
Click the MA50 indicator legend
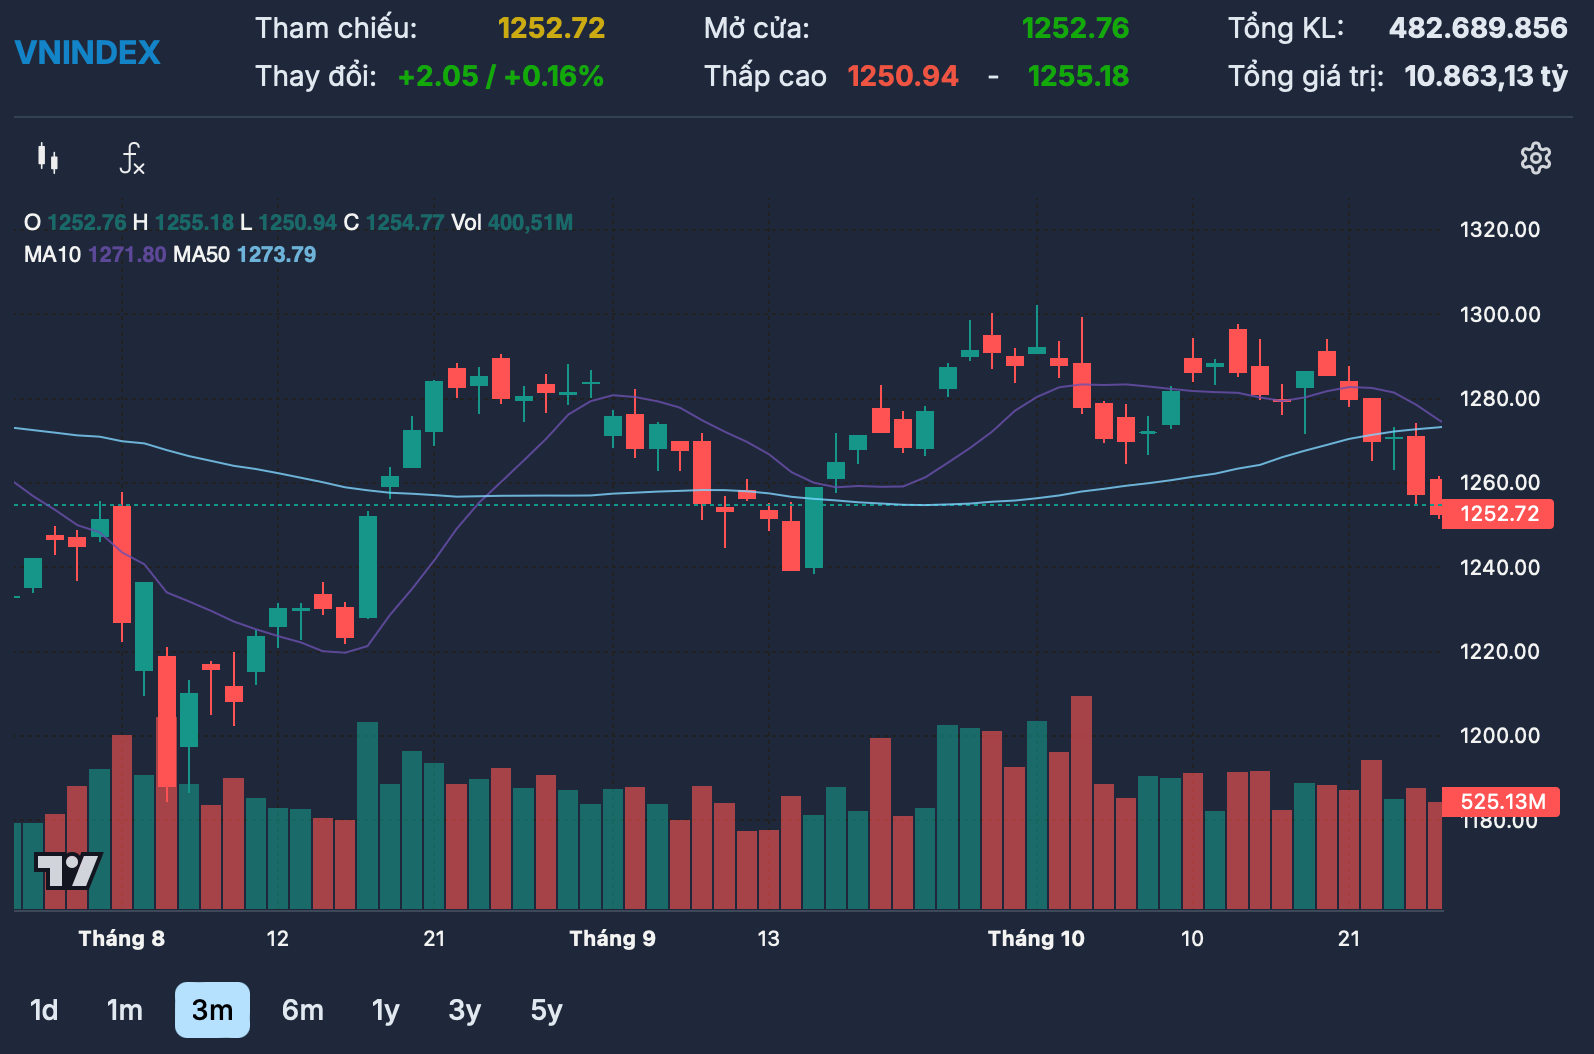[x=244, y=255]
